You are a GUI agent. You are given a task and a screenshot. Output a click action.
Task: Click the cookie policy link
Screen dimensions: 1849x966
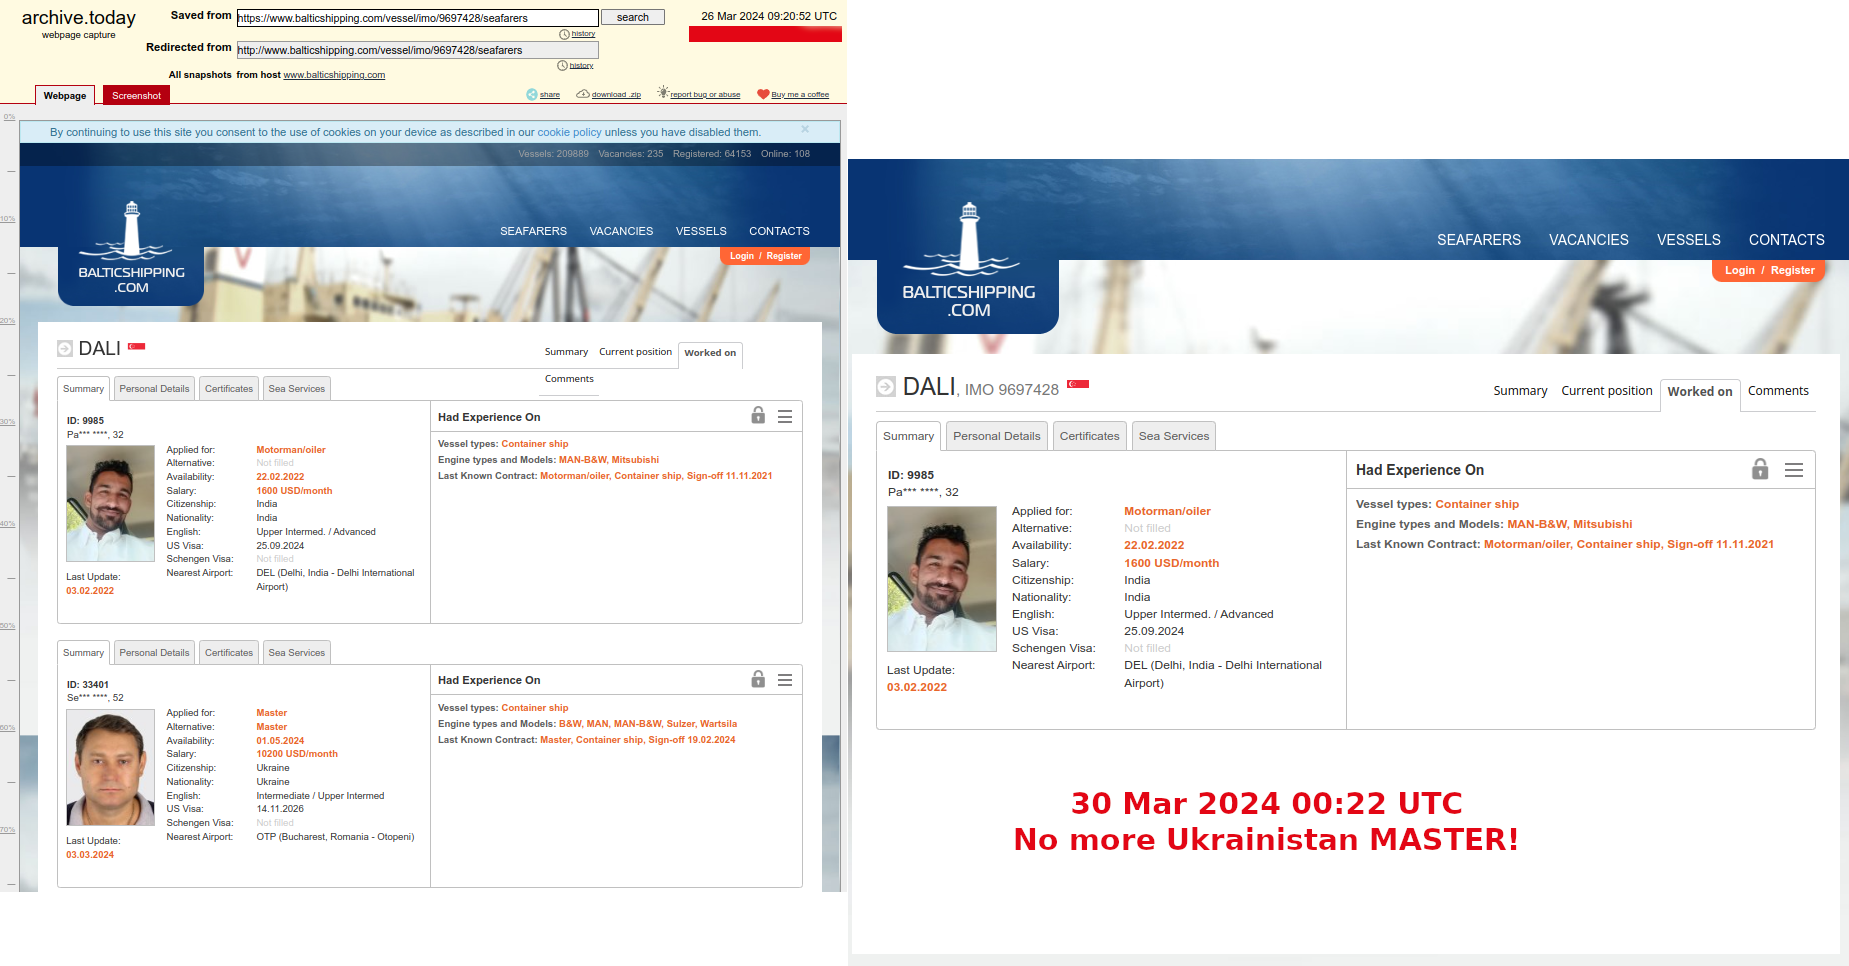click(569, 132)
